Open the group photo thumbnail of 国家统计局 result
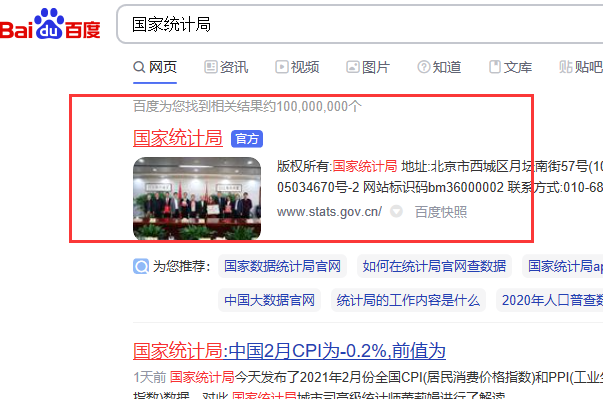The image size is (603, 399). 197,198
